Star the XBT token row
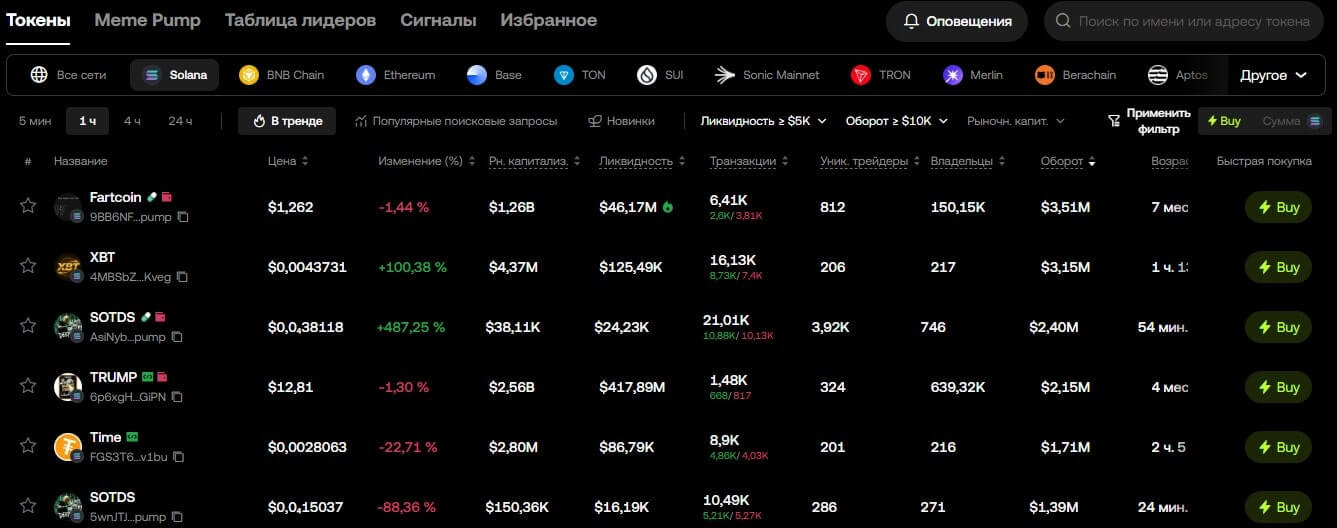The image size is (1337, 528). (x=28, y=266)
